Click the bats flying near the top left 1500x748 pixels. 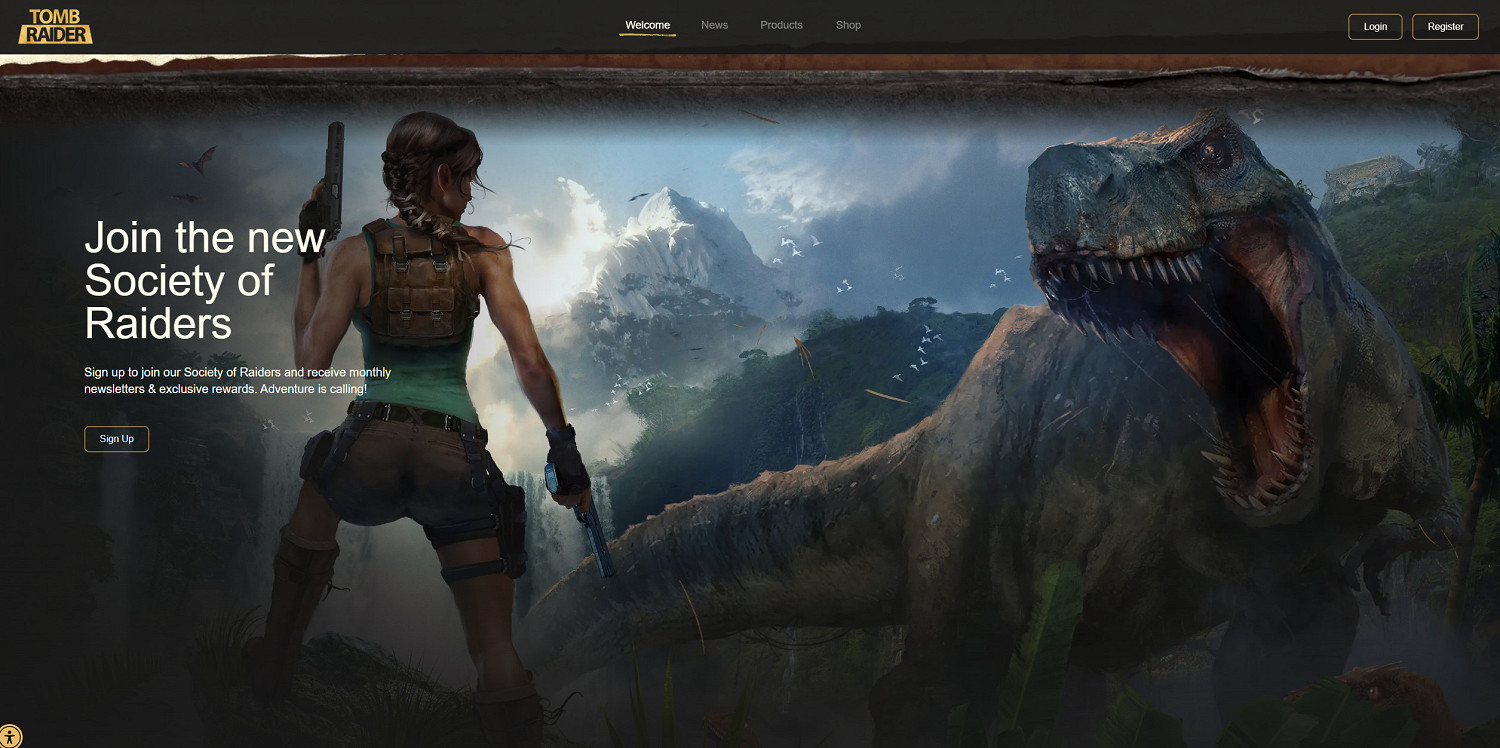(198, 162)
